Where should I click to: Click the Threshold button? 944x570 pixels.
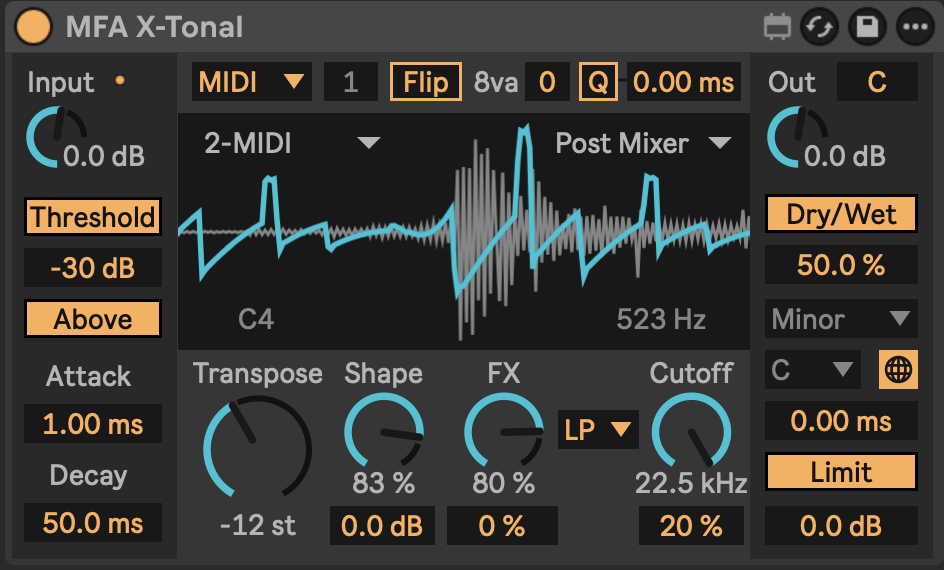(x=93, y=216)
